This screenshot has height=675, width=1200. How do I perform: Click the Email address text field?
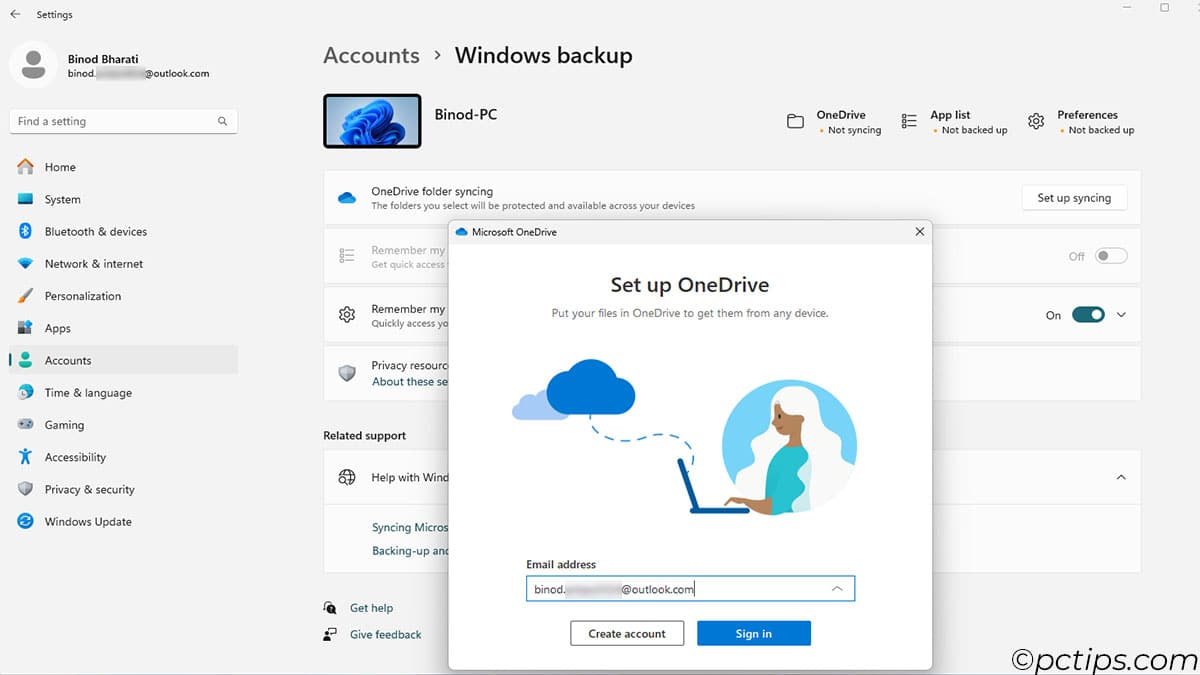click(670, 589)
